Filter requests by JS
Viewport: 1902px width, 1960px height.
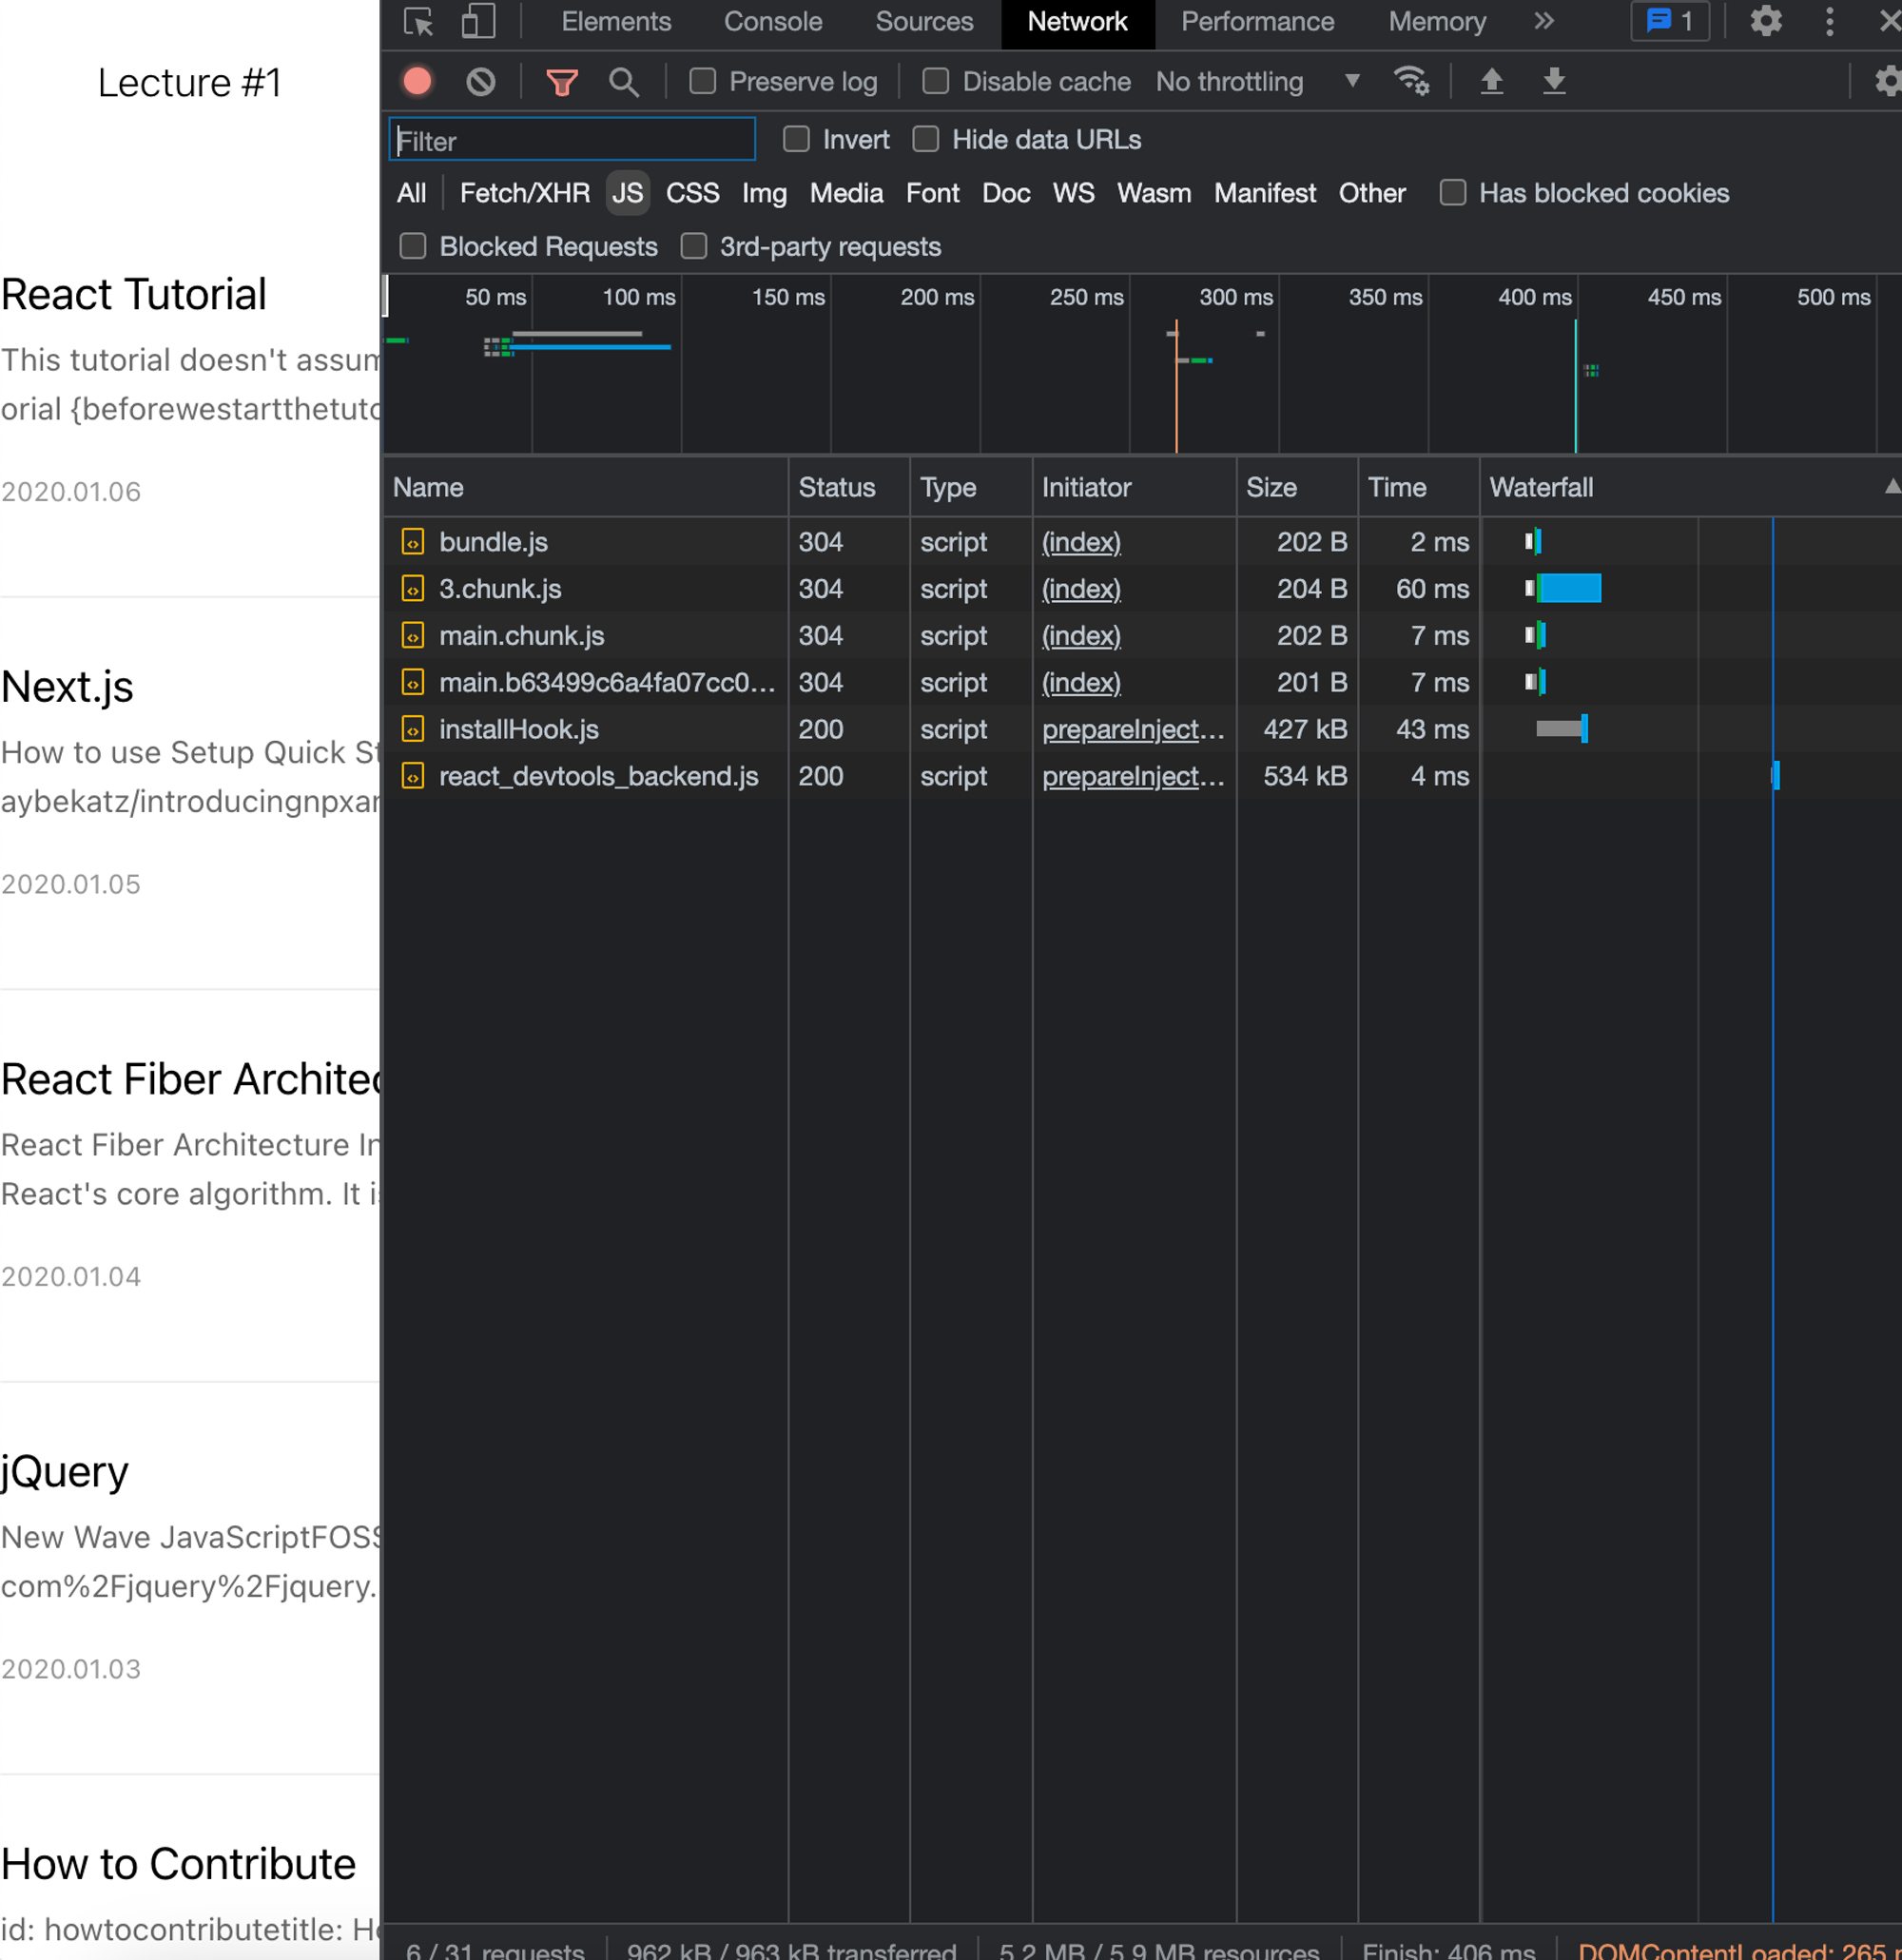pyautogui.click(x=627, y=193)
